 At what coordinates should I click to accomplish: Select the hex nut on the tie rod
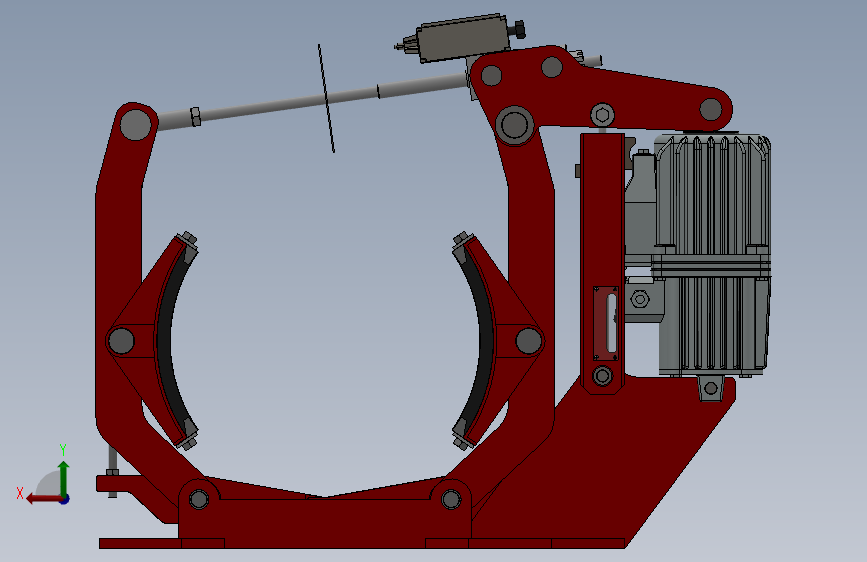[195, 117]
